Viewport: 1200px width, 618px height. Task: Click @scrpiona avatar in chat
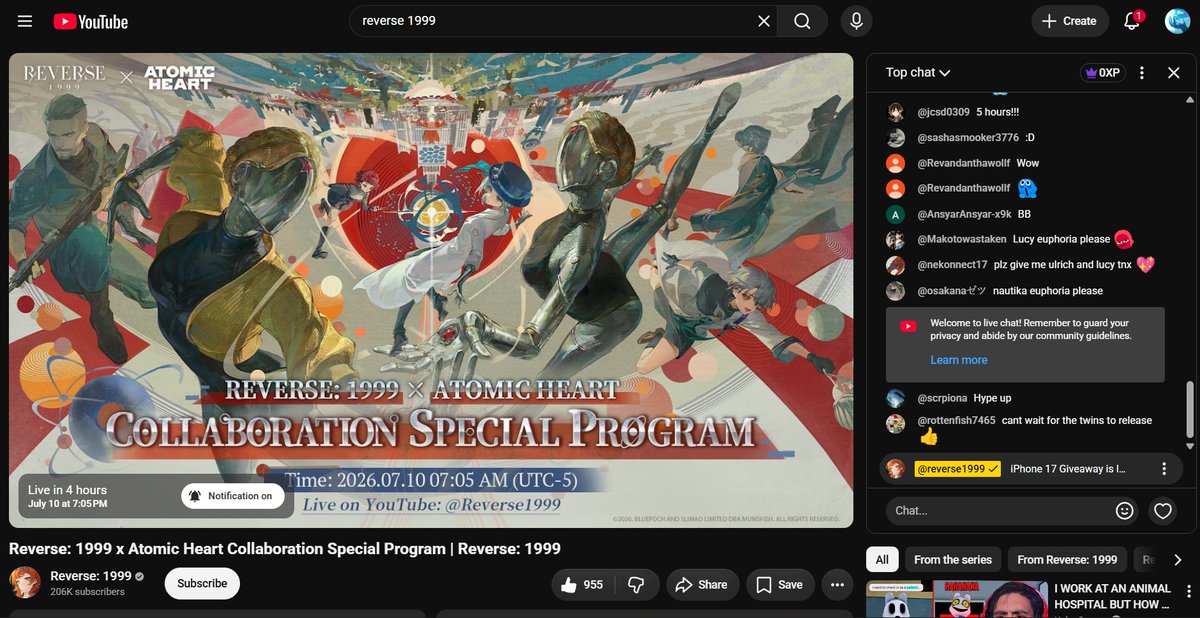(896, 398)
